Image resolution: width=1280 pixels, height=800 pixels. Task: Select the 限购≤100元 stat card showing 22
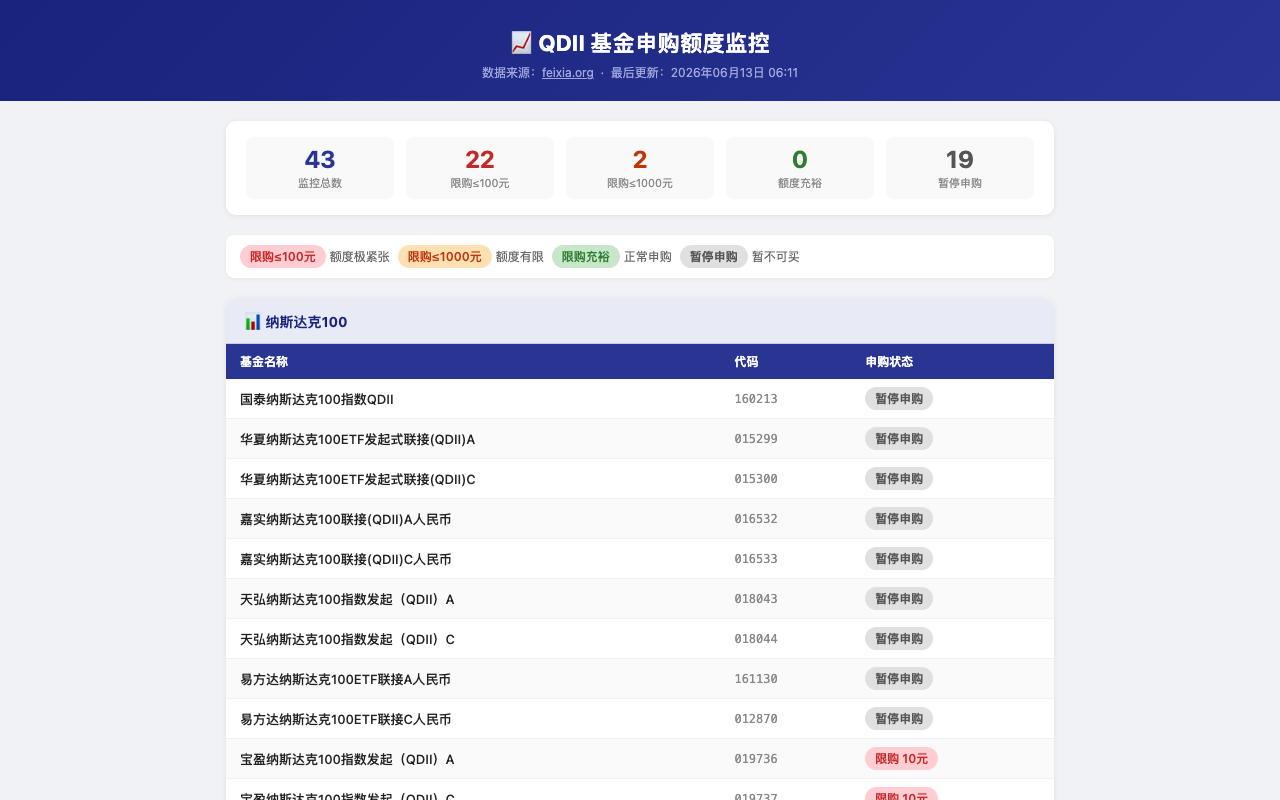(480, 168)
